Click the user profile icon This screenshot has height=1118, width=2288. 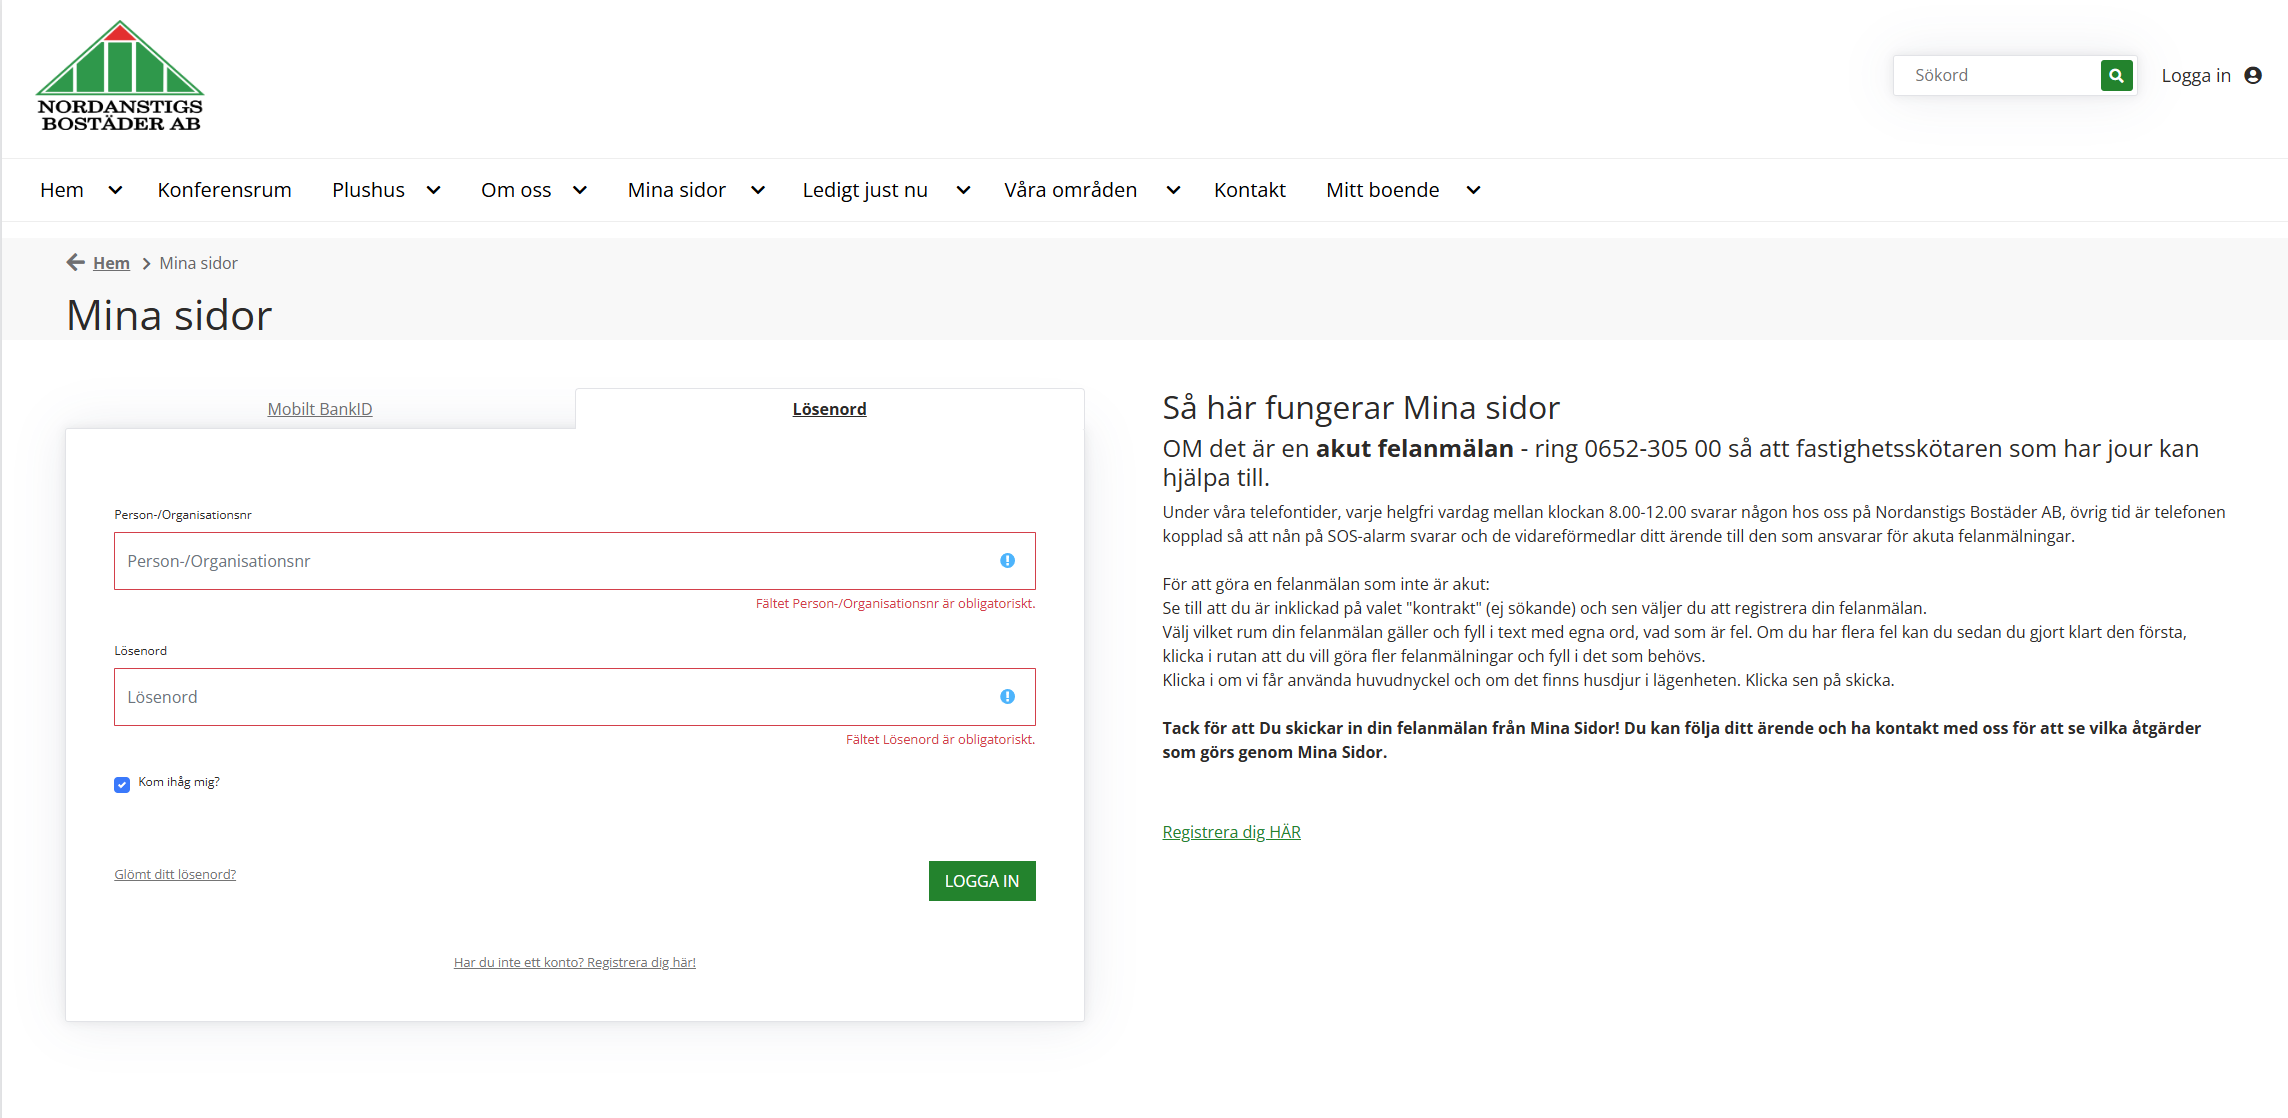click(2253, 75)
